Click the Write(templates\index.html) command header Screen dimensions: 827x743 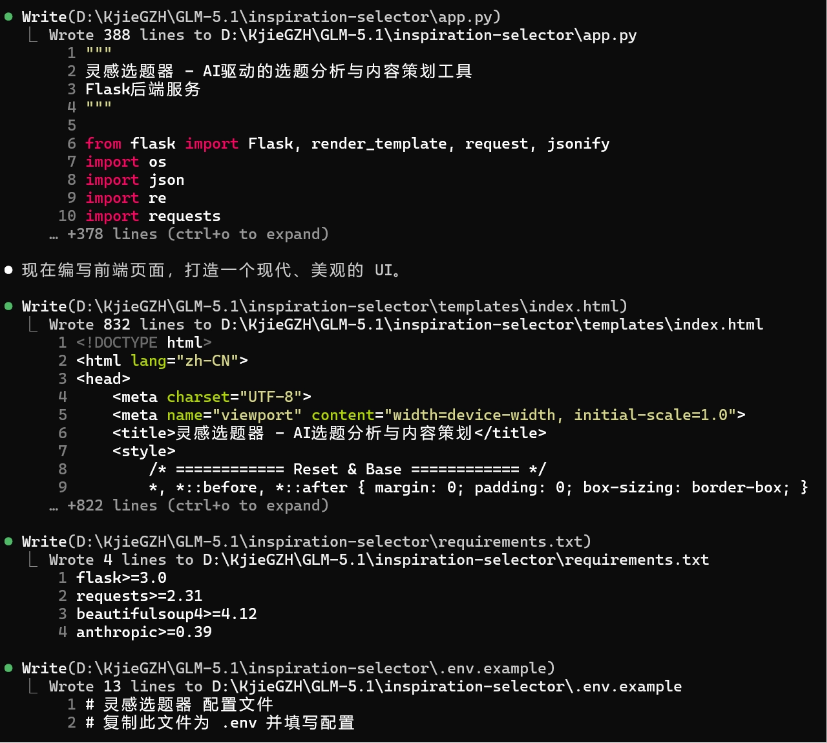[x=324, y=306]
